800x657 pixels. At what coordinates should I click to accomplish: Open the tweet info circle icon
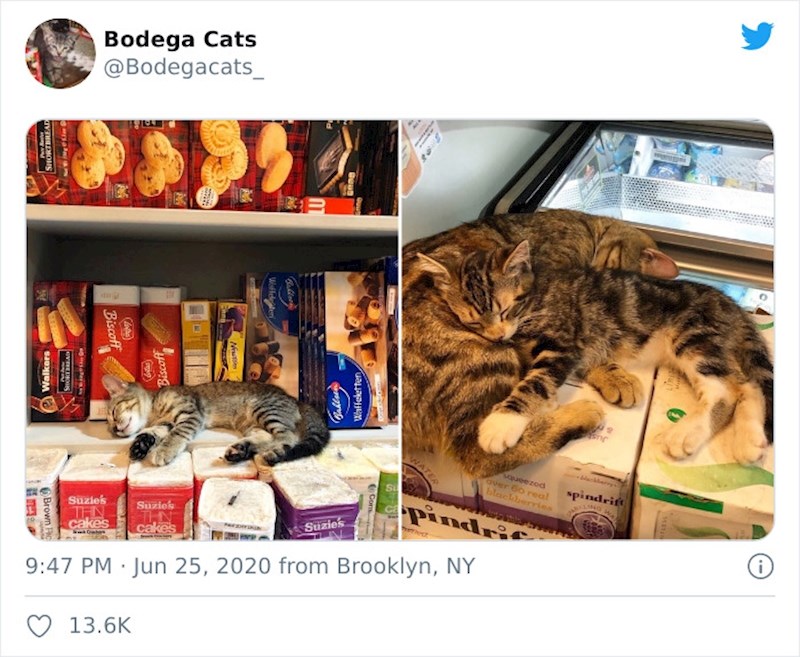[760, 566]
